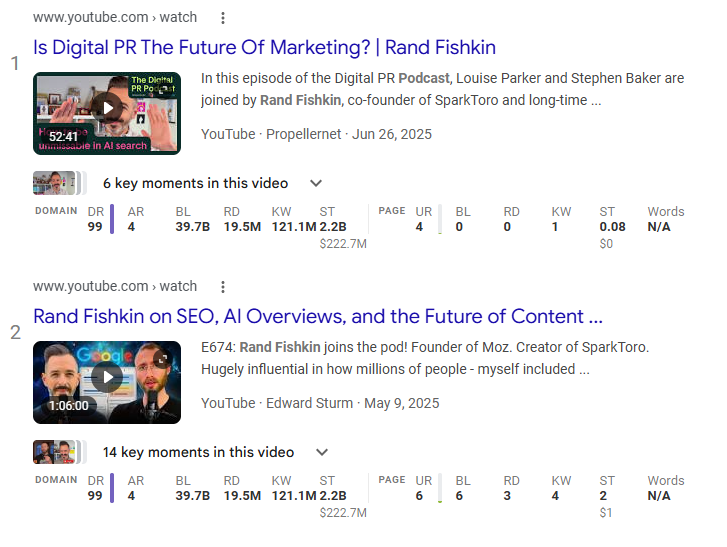Play the Edward Sturm podcast video thumbnail

click(x=107, y=377)
